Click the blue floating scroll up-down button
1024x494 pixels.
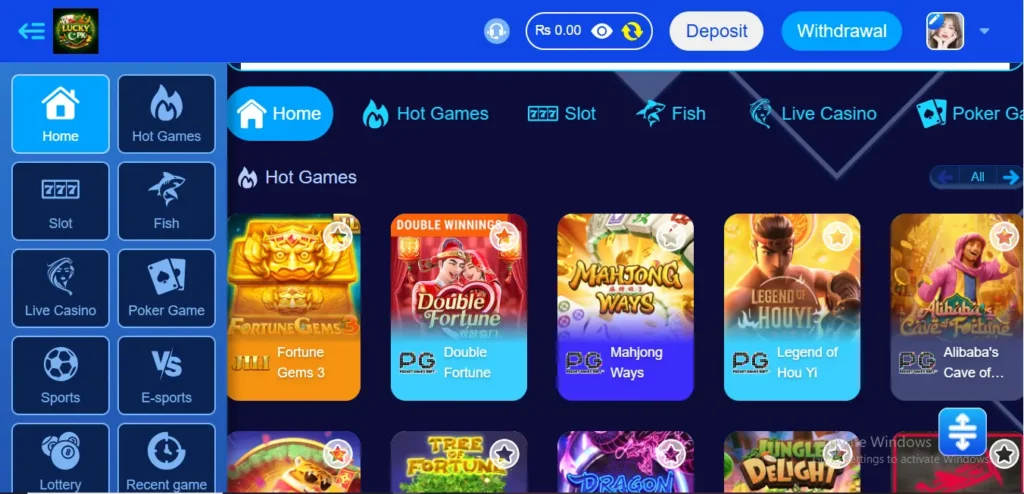point(963,431)
